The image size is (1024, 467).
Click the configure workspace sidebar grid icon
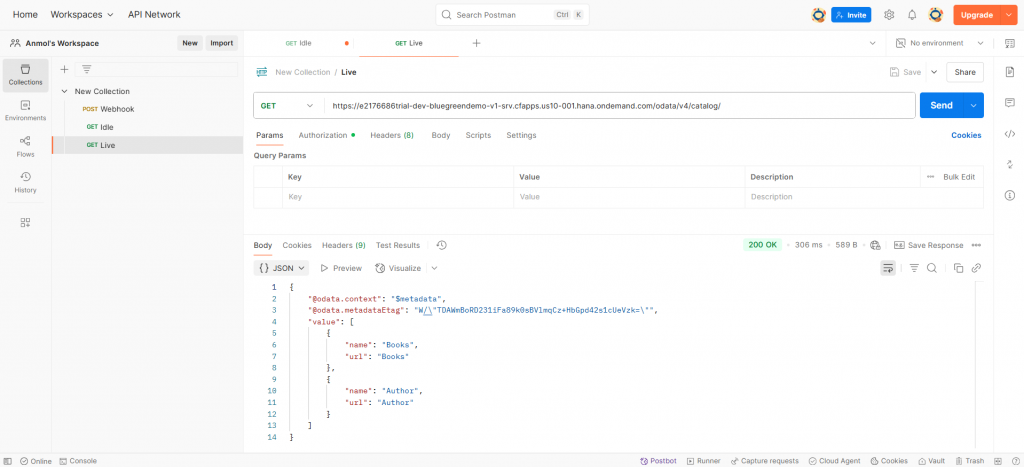tap(25, 223)
